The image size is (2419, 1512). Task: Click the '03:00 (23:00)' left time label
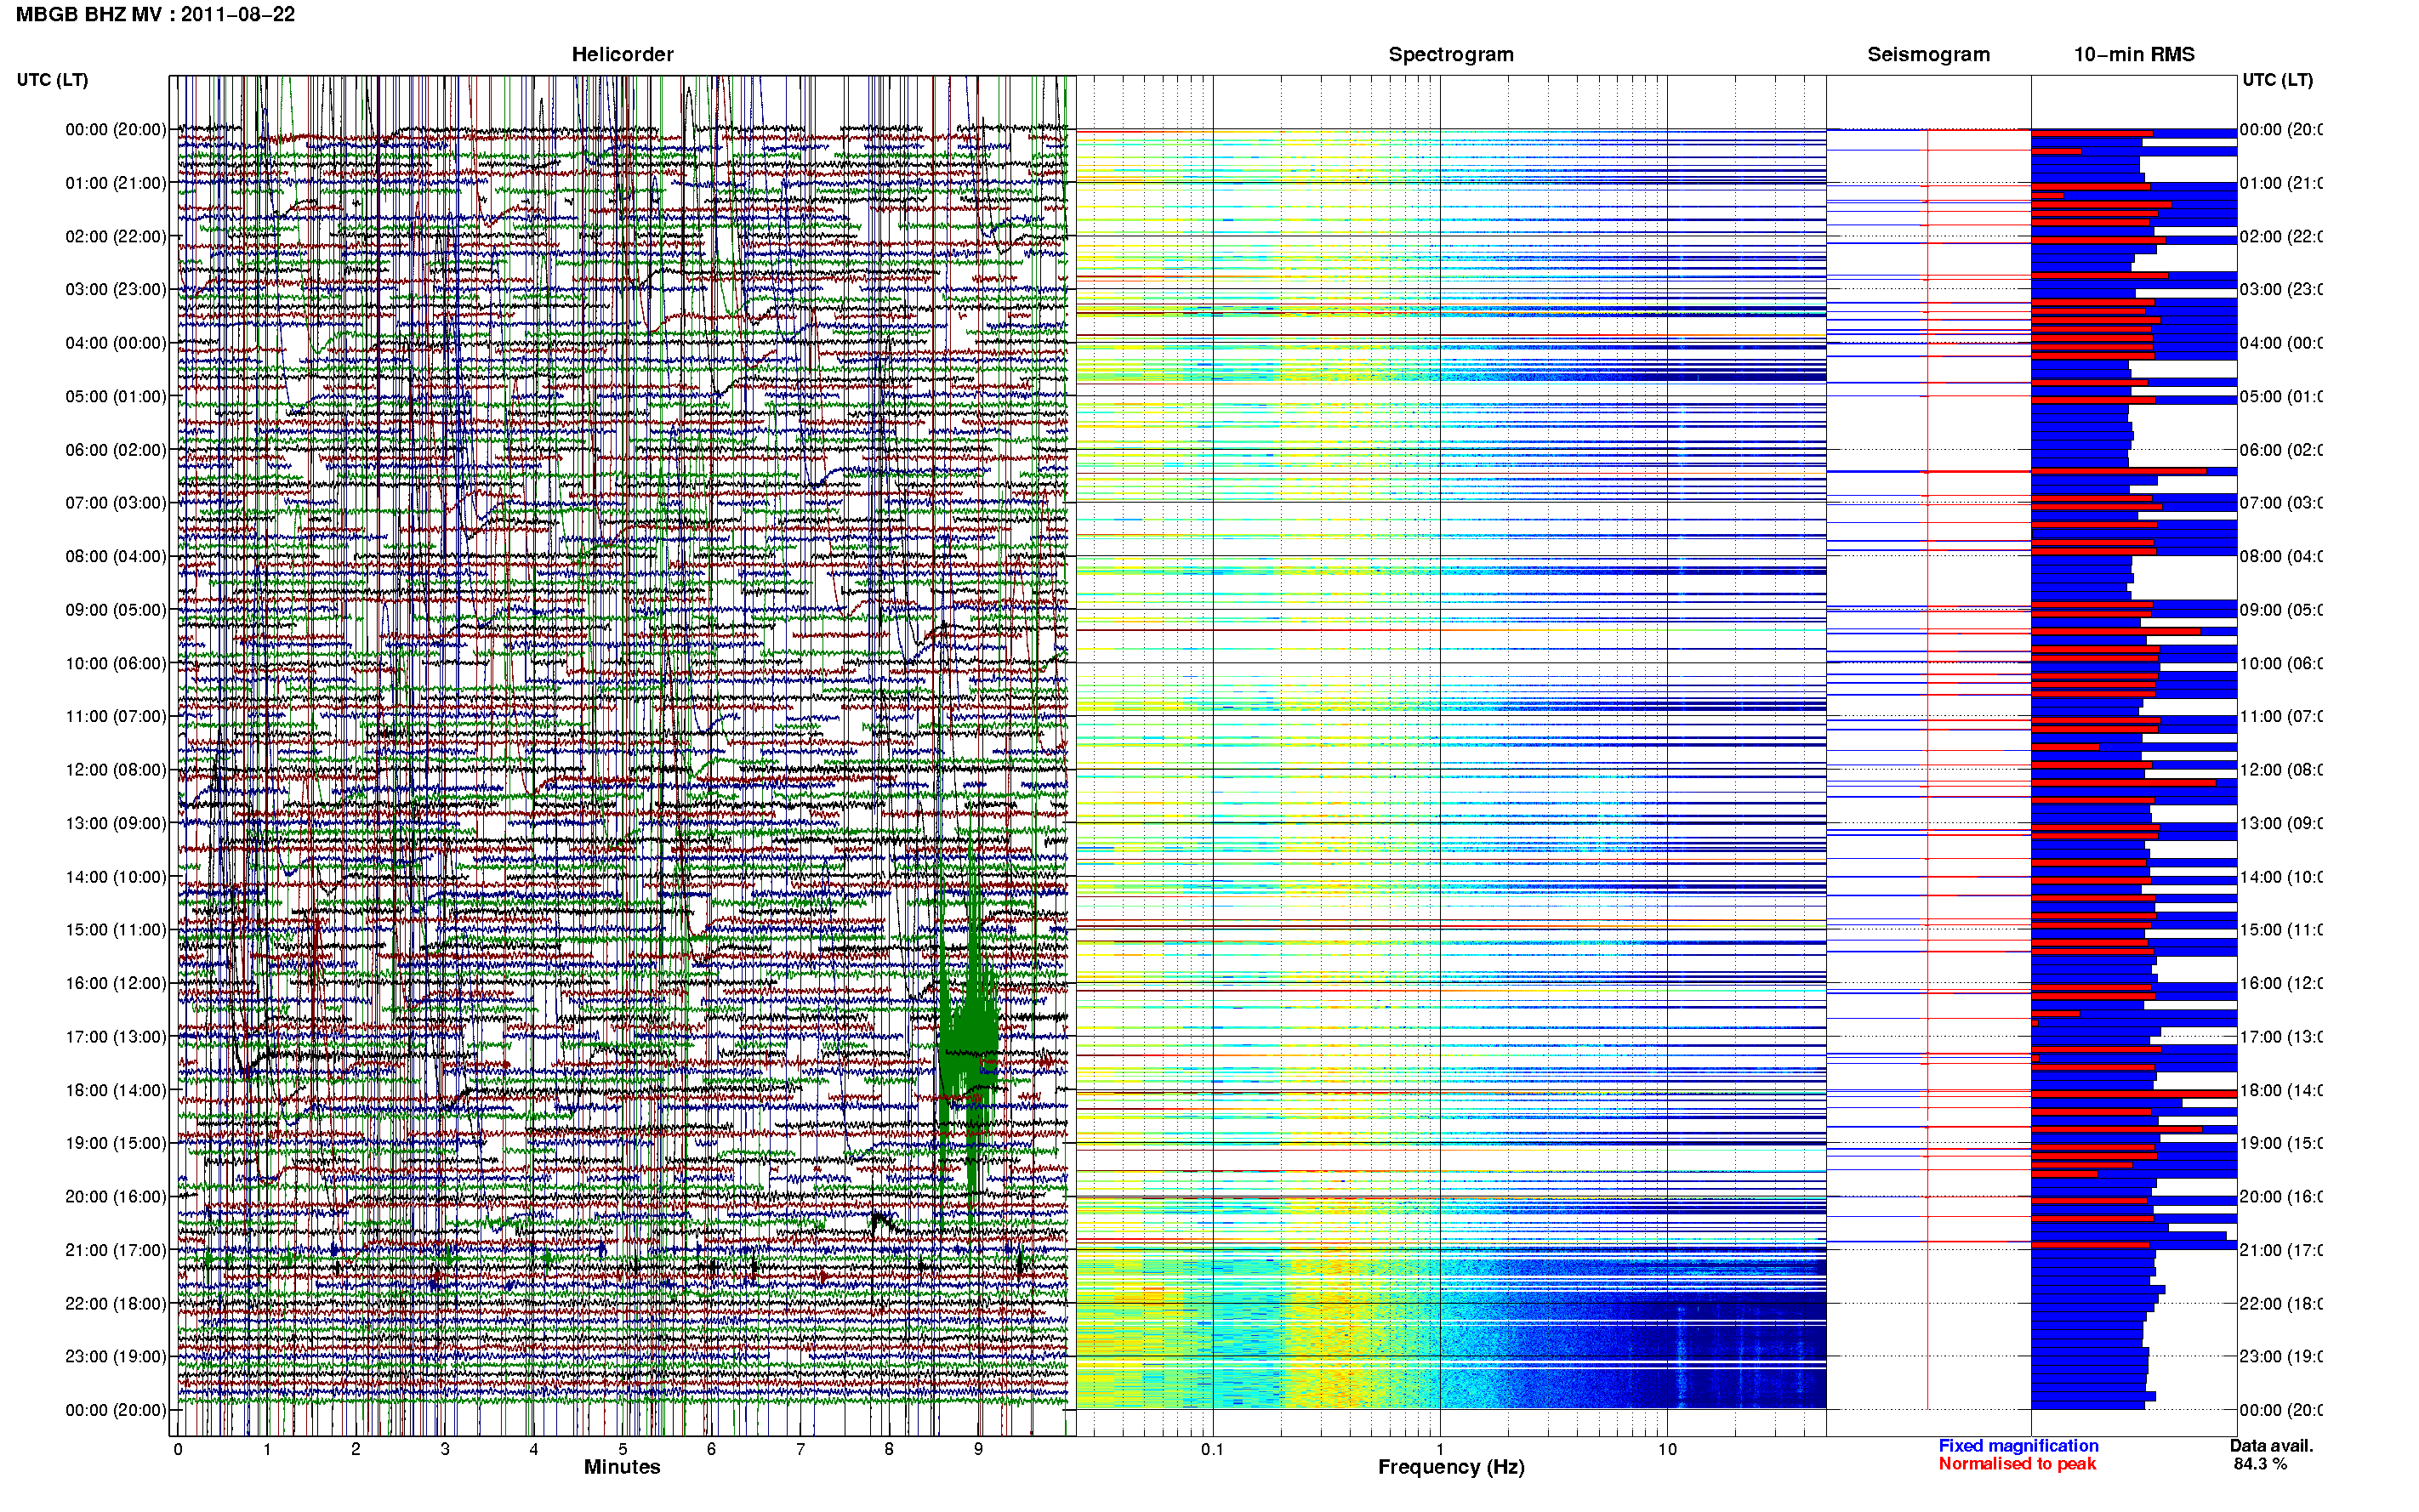pyautogui.click(x=116, y=289)
